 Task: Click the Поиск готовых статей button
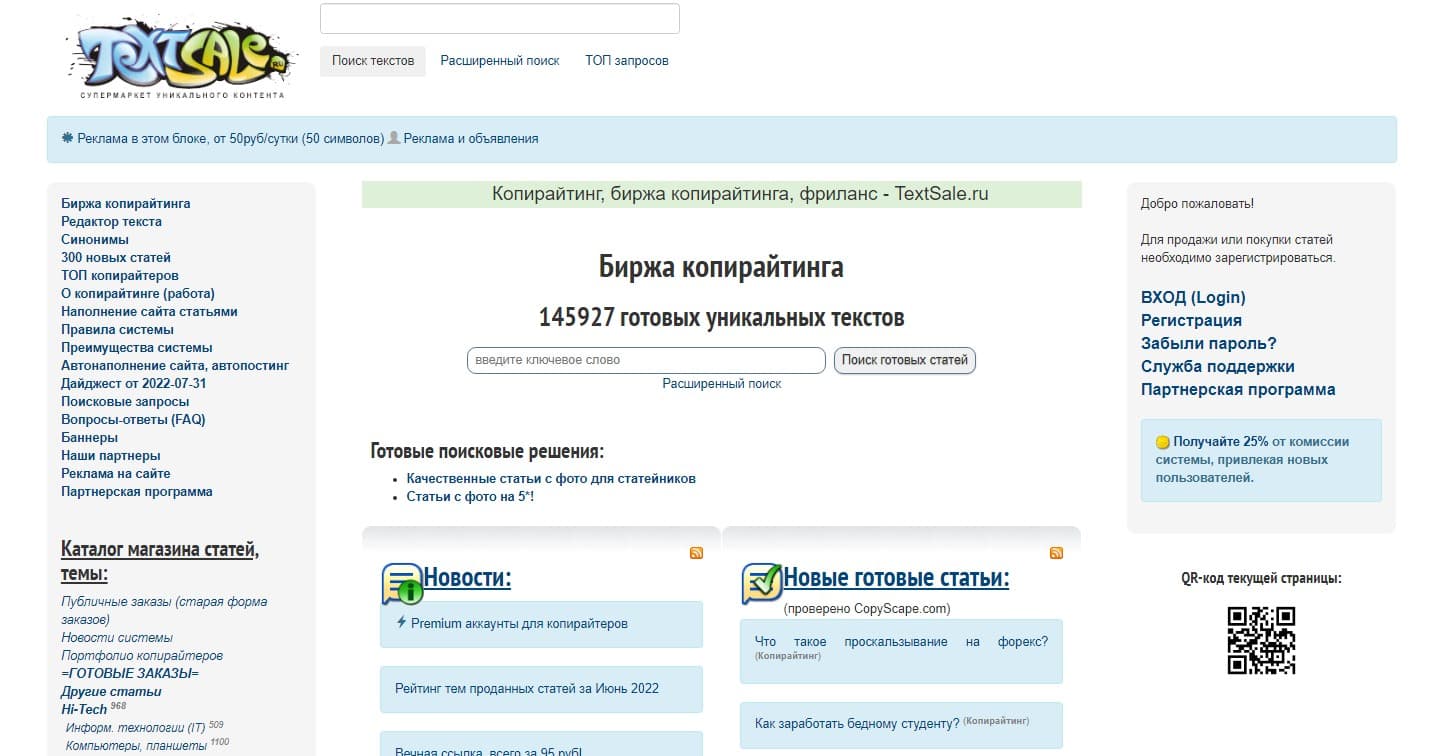click(905, 360)
